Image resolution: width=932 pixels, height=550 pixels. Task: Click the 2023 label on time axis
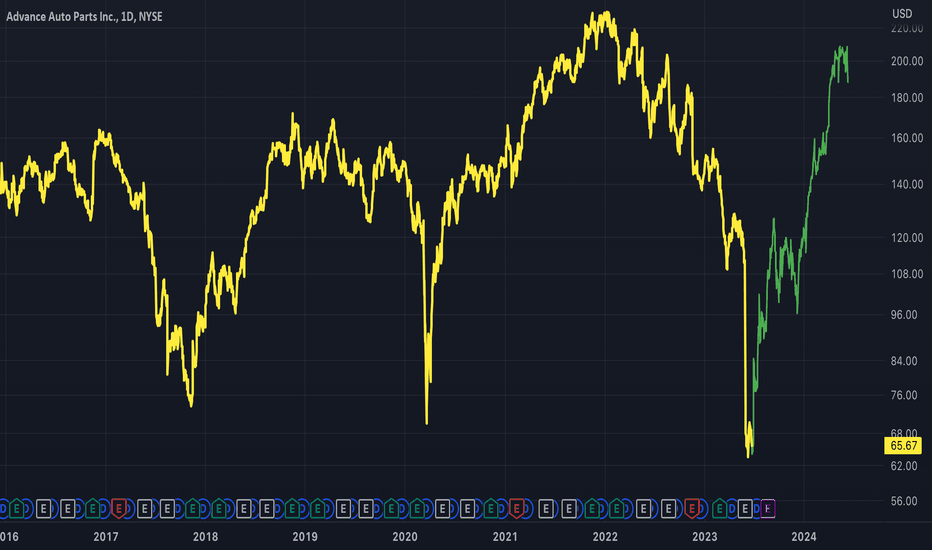coord(705,537)
